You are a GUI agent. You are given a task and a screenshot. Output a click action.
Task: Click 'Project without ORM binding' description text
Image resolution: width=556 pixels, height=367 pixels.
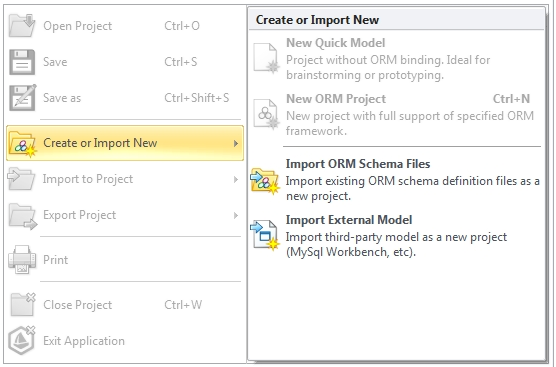[x=388, y=68]
